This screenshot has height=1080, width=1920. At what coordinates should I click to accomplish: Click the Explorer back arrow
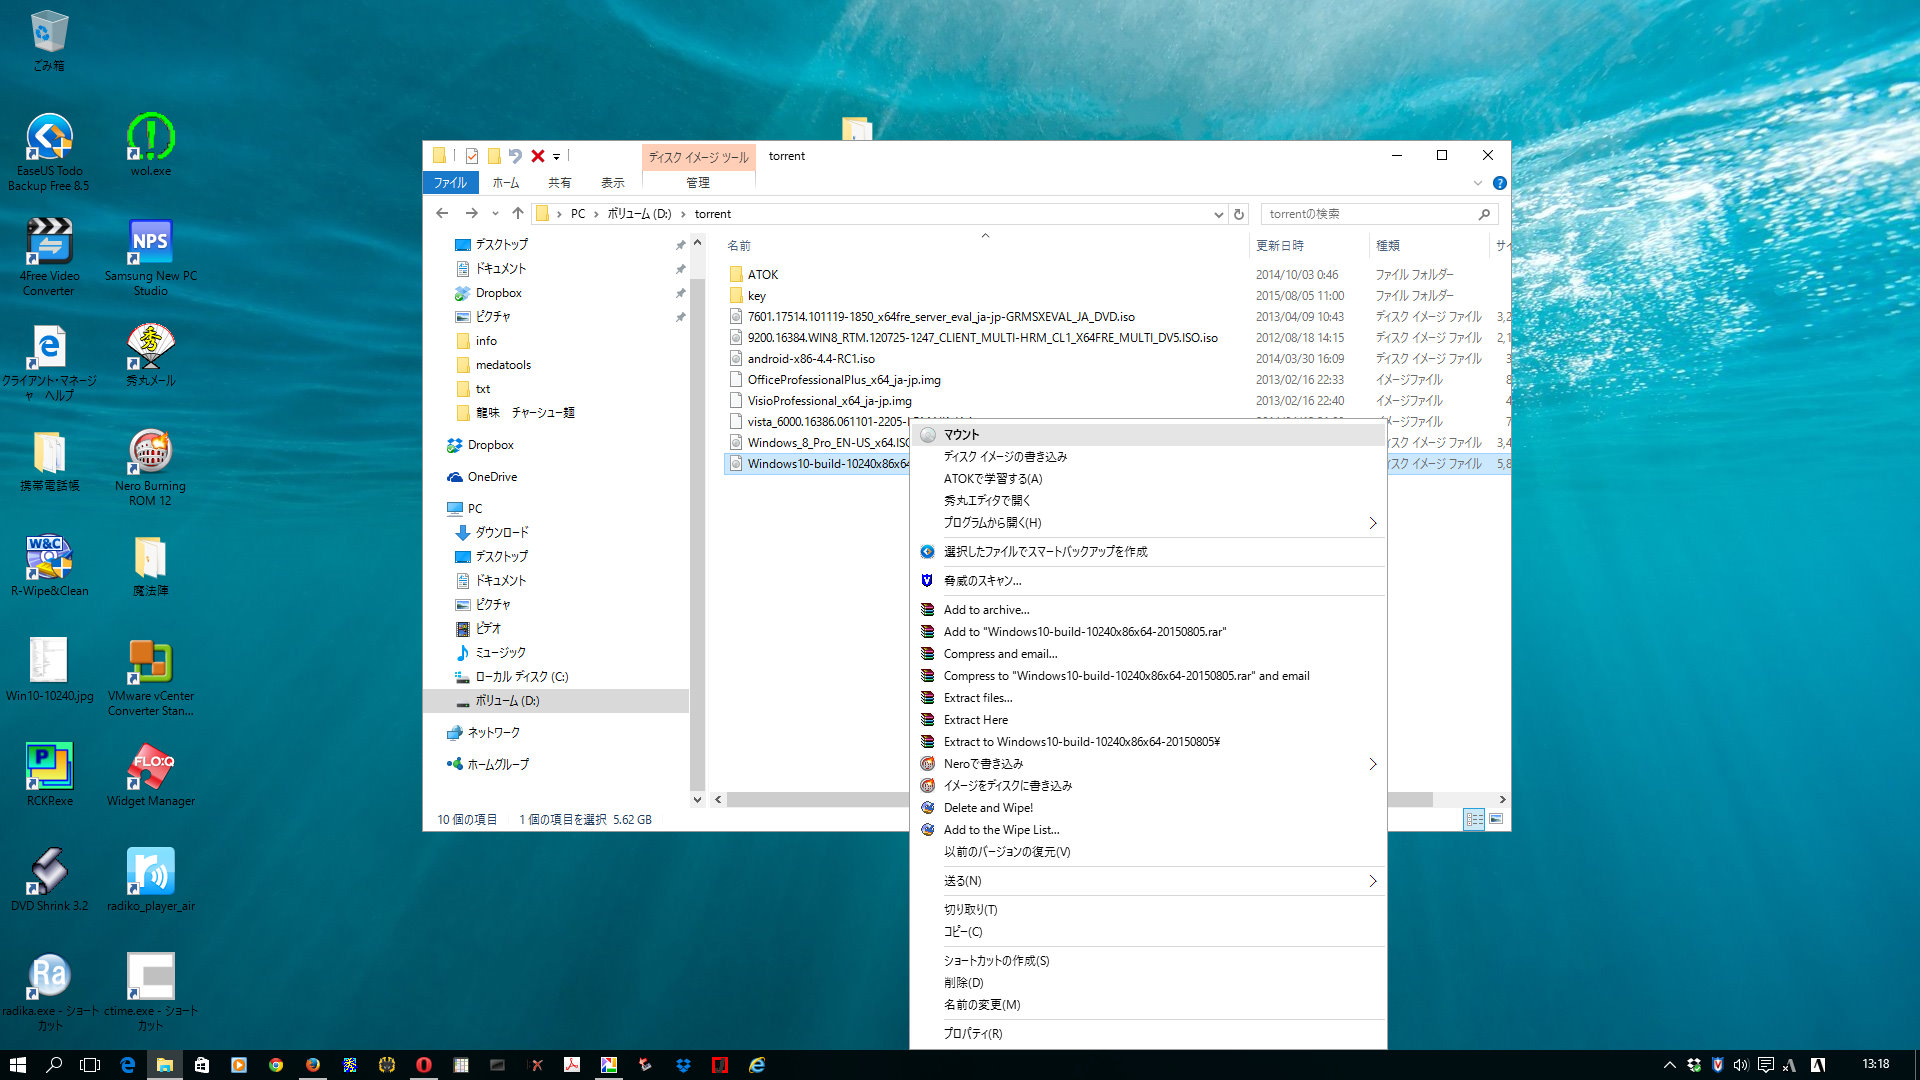442,213
